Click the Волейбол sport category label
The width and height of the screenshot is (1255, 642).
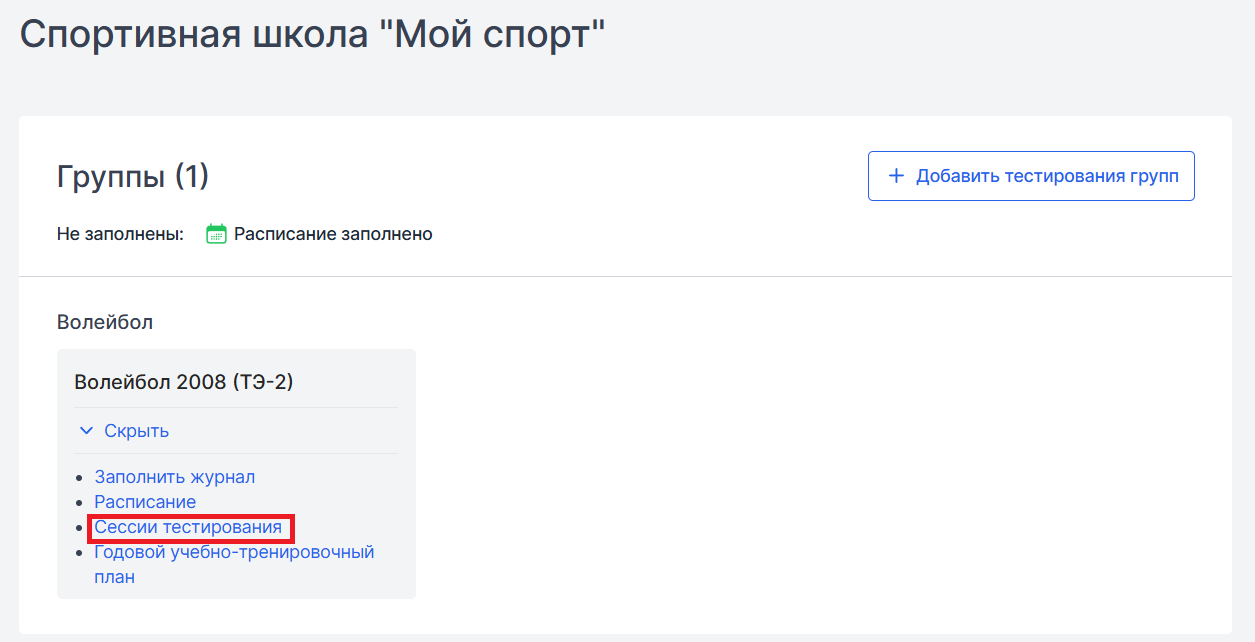tap(105, 322)
